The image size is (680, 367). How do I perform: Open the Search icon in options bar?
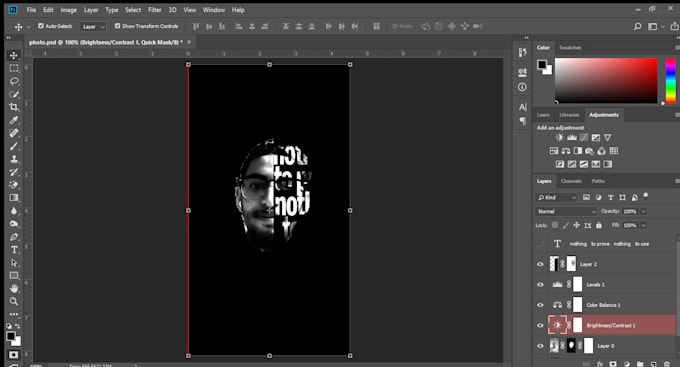tap(638, 26)
